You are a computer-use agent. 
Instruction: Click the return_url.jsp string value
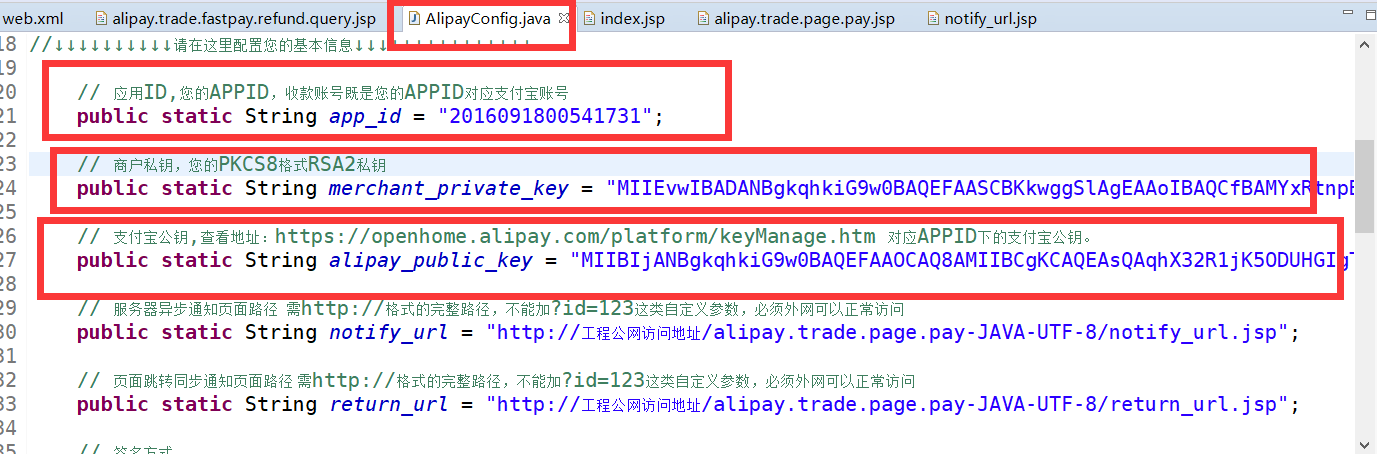tap(887, 404)
